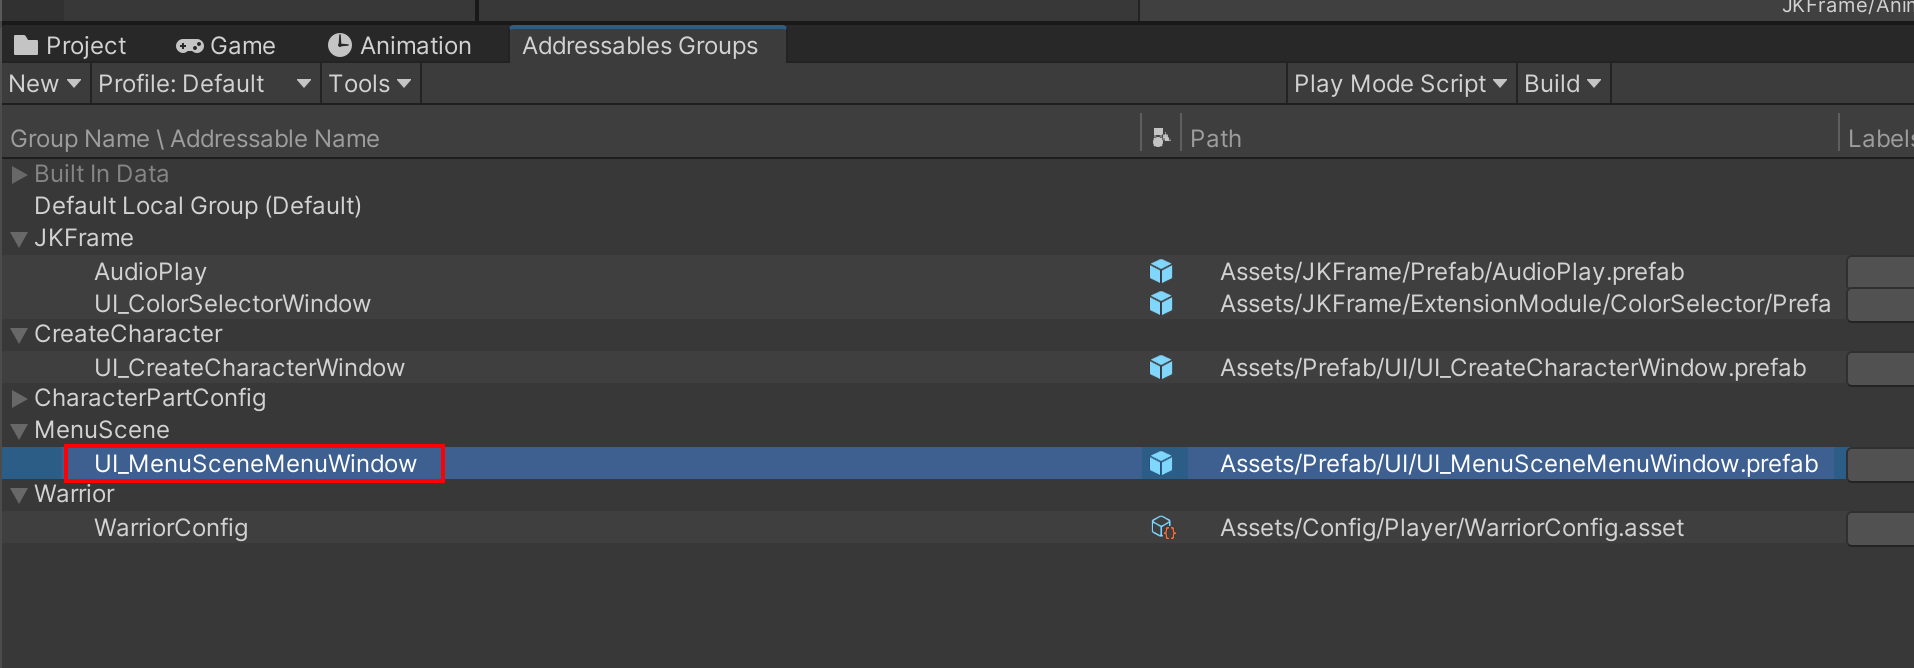Open the Profile: Default dropdown
This screenshot has width=1914, height=668.
click(x=204, y=84)
